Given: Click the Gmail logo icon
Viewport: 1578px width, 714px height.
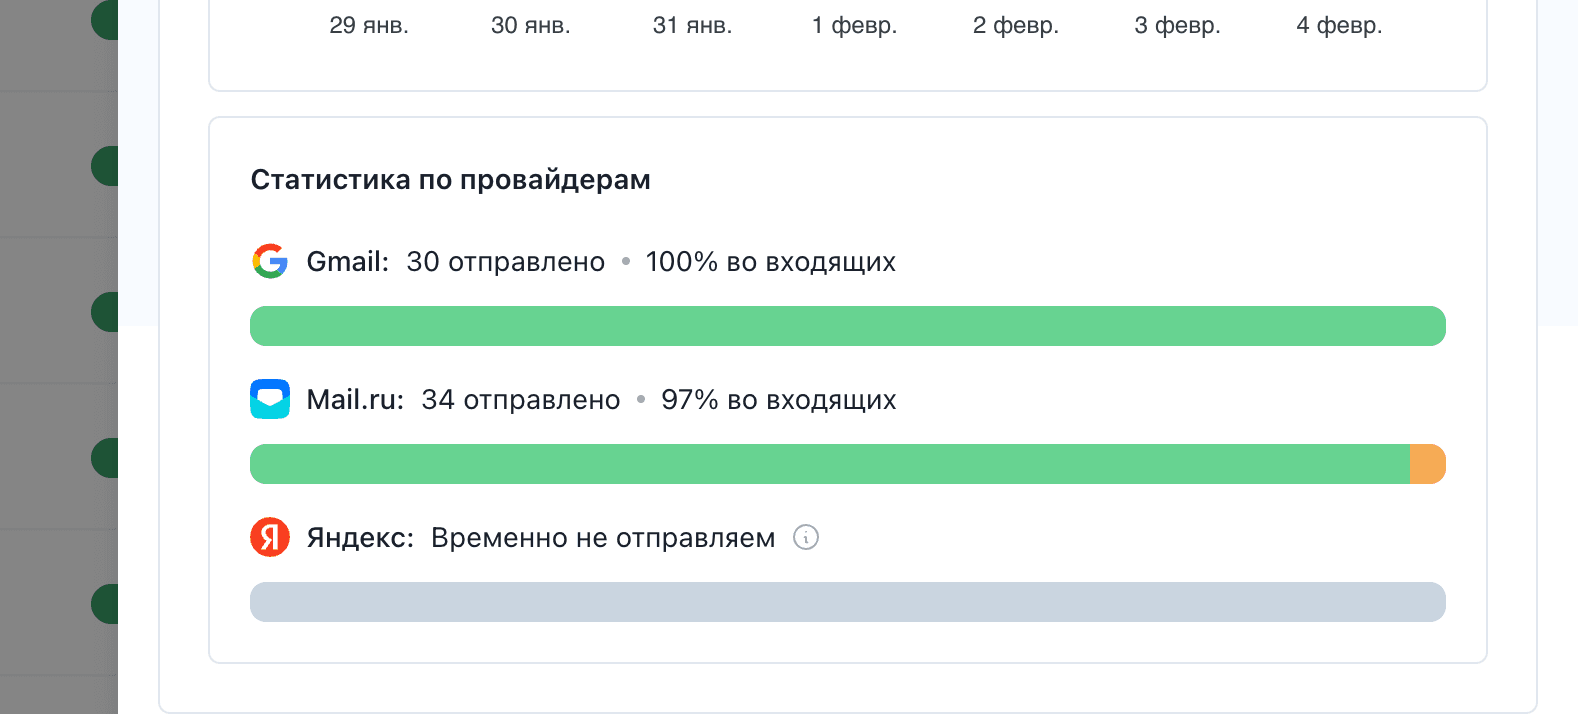Looking at the screenshot, I should coord(270,261).
